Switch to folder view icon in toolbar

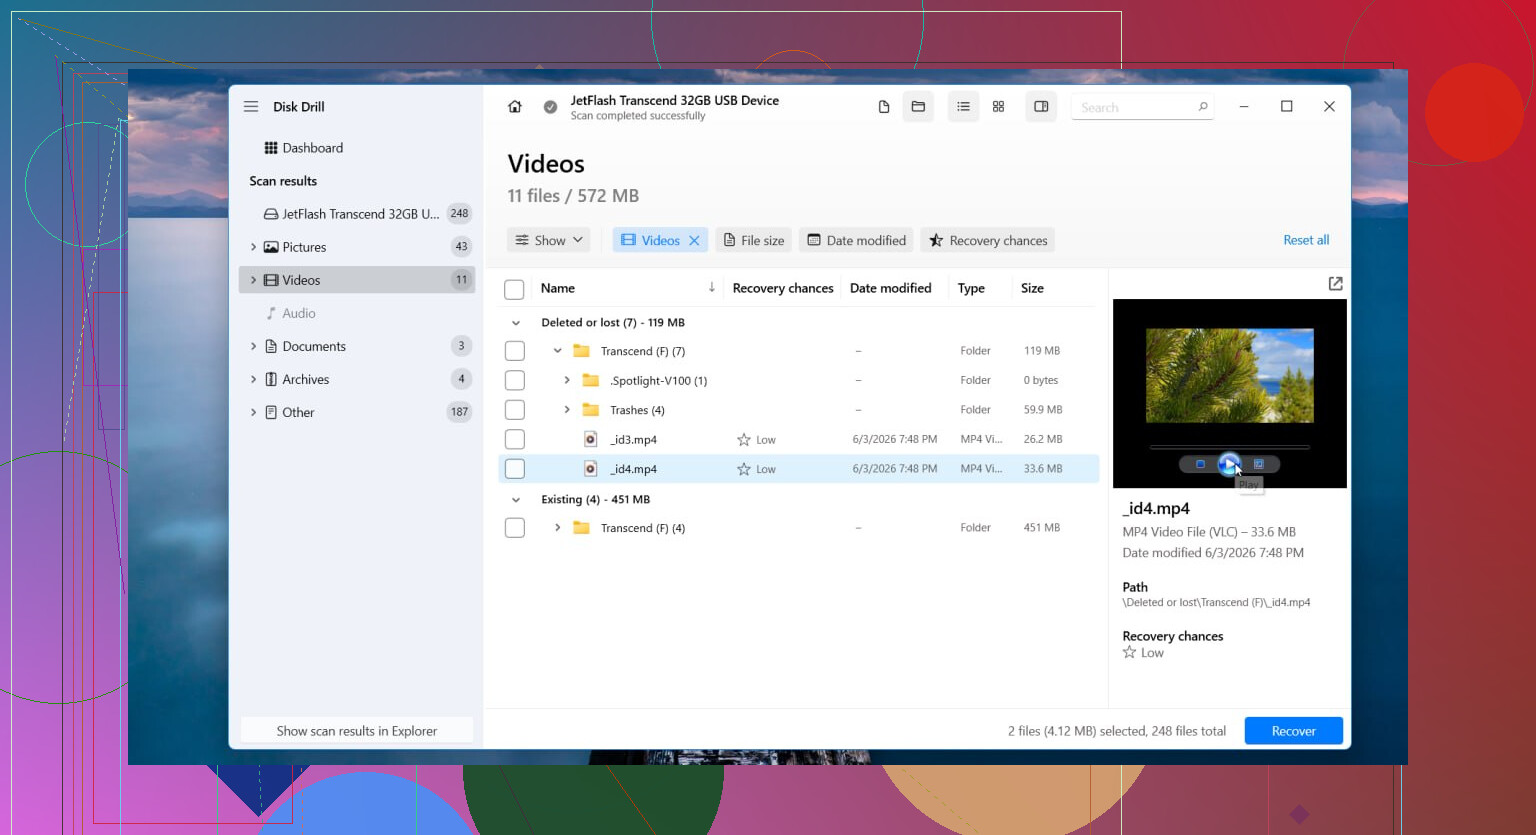click(x=918, y=107)
